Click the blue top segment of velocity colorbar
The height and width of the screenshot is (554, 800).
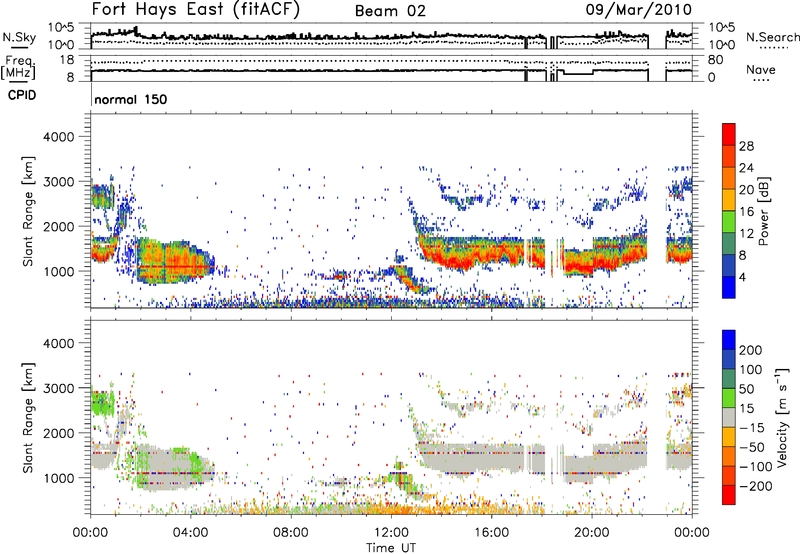tap(729, 340)
